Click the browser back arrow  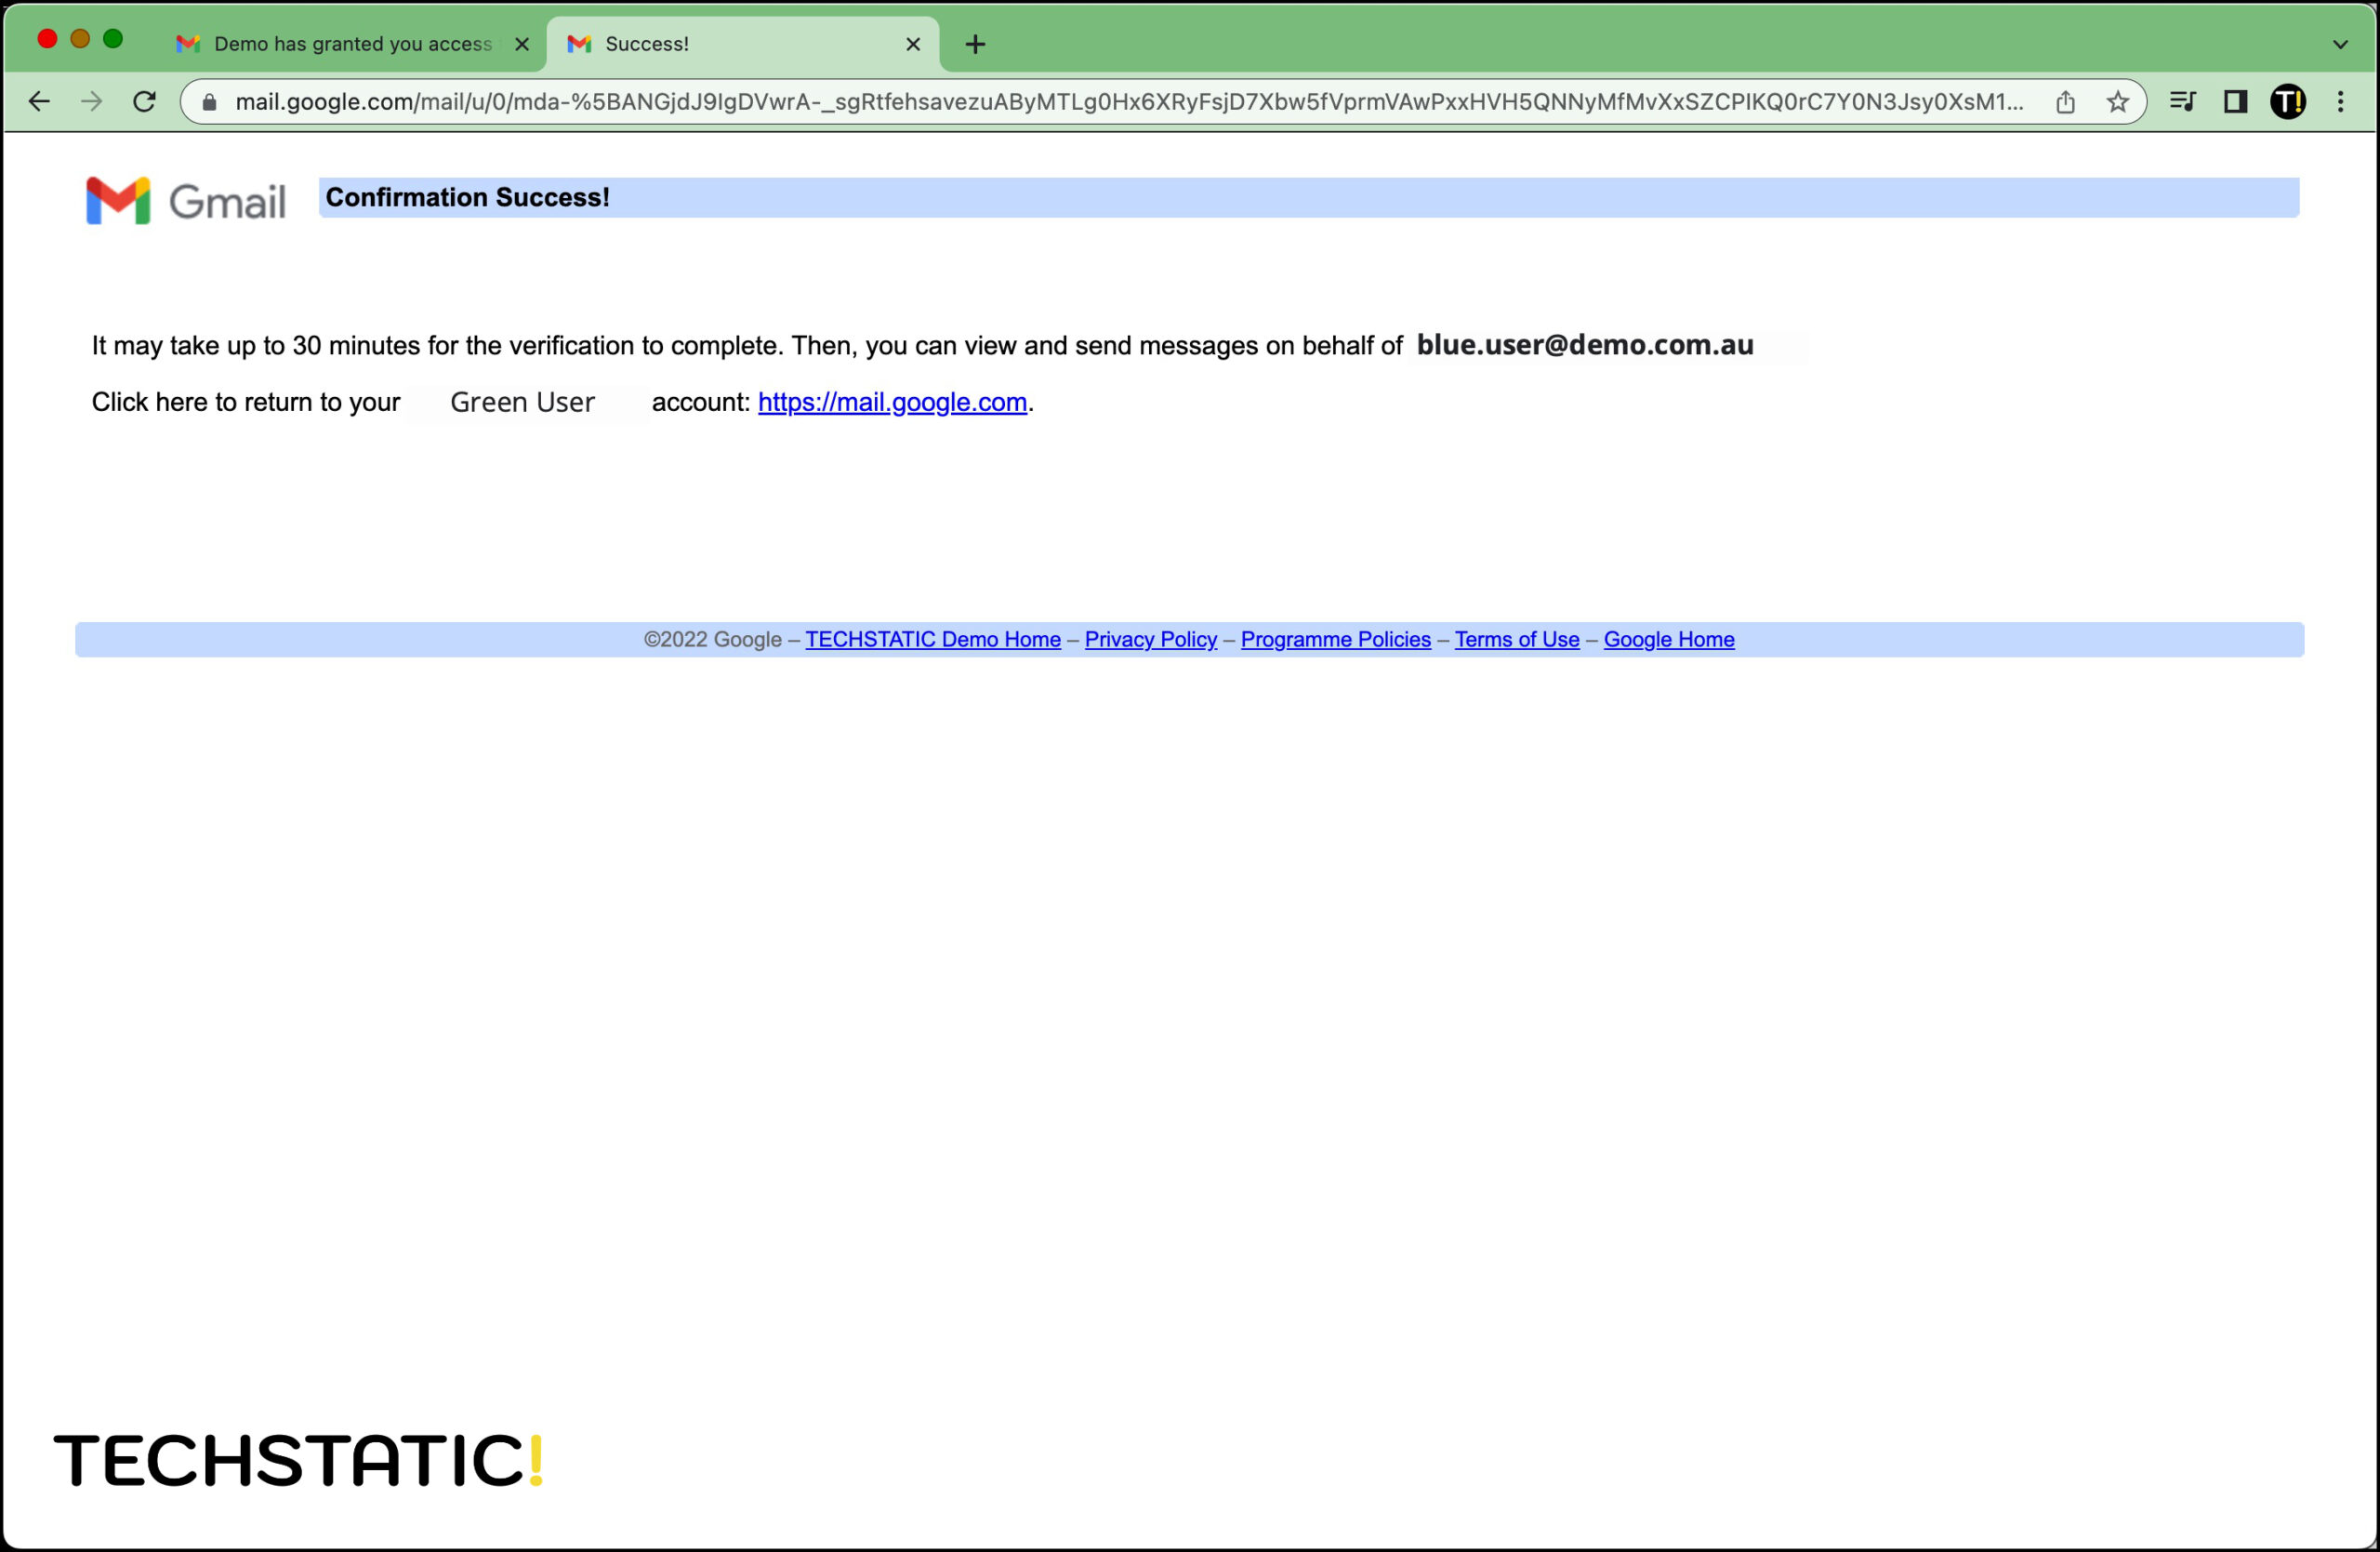[x=38, y=101]
